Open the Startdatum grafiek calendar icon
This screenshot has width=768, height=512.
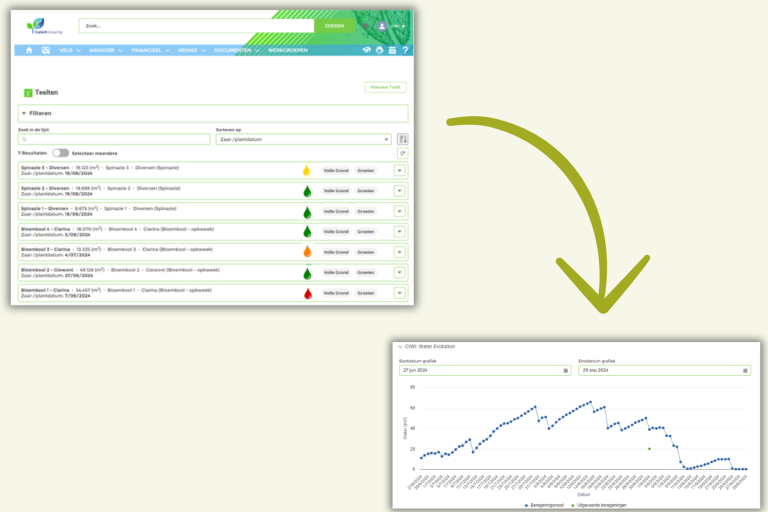565,370
